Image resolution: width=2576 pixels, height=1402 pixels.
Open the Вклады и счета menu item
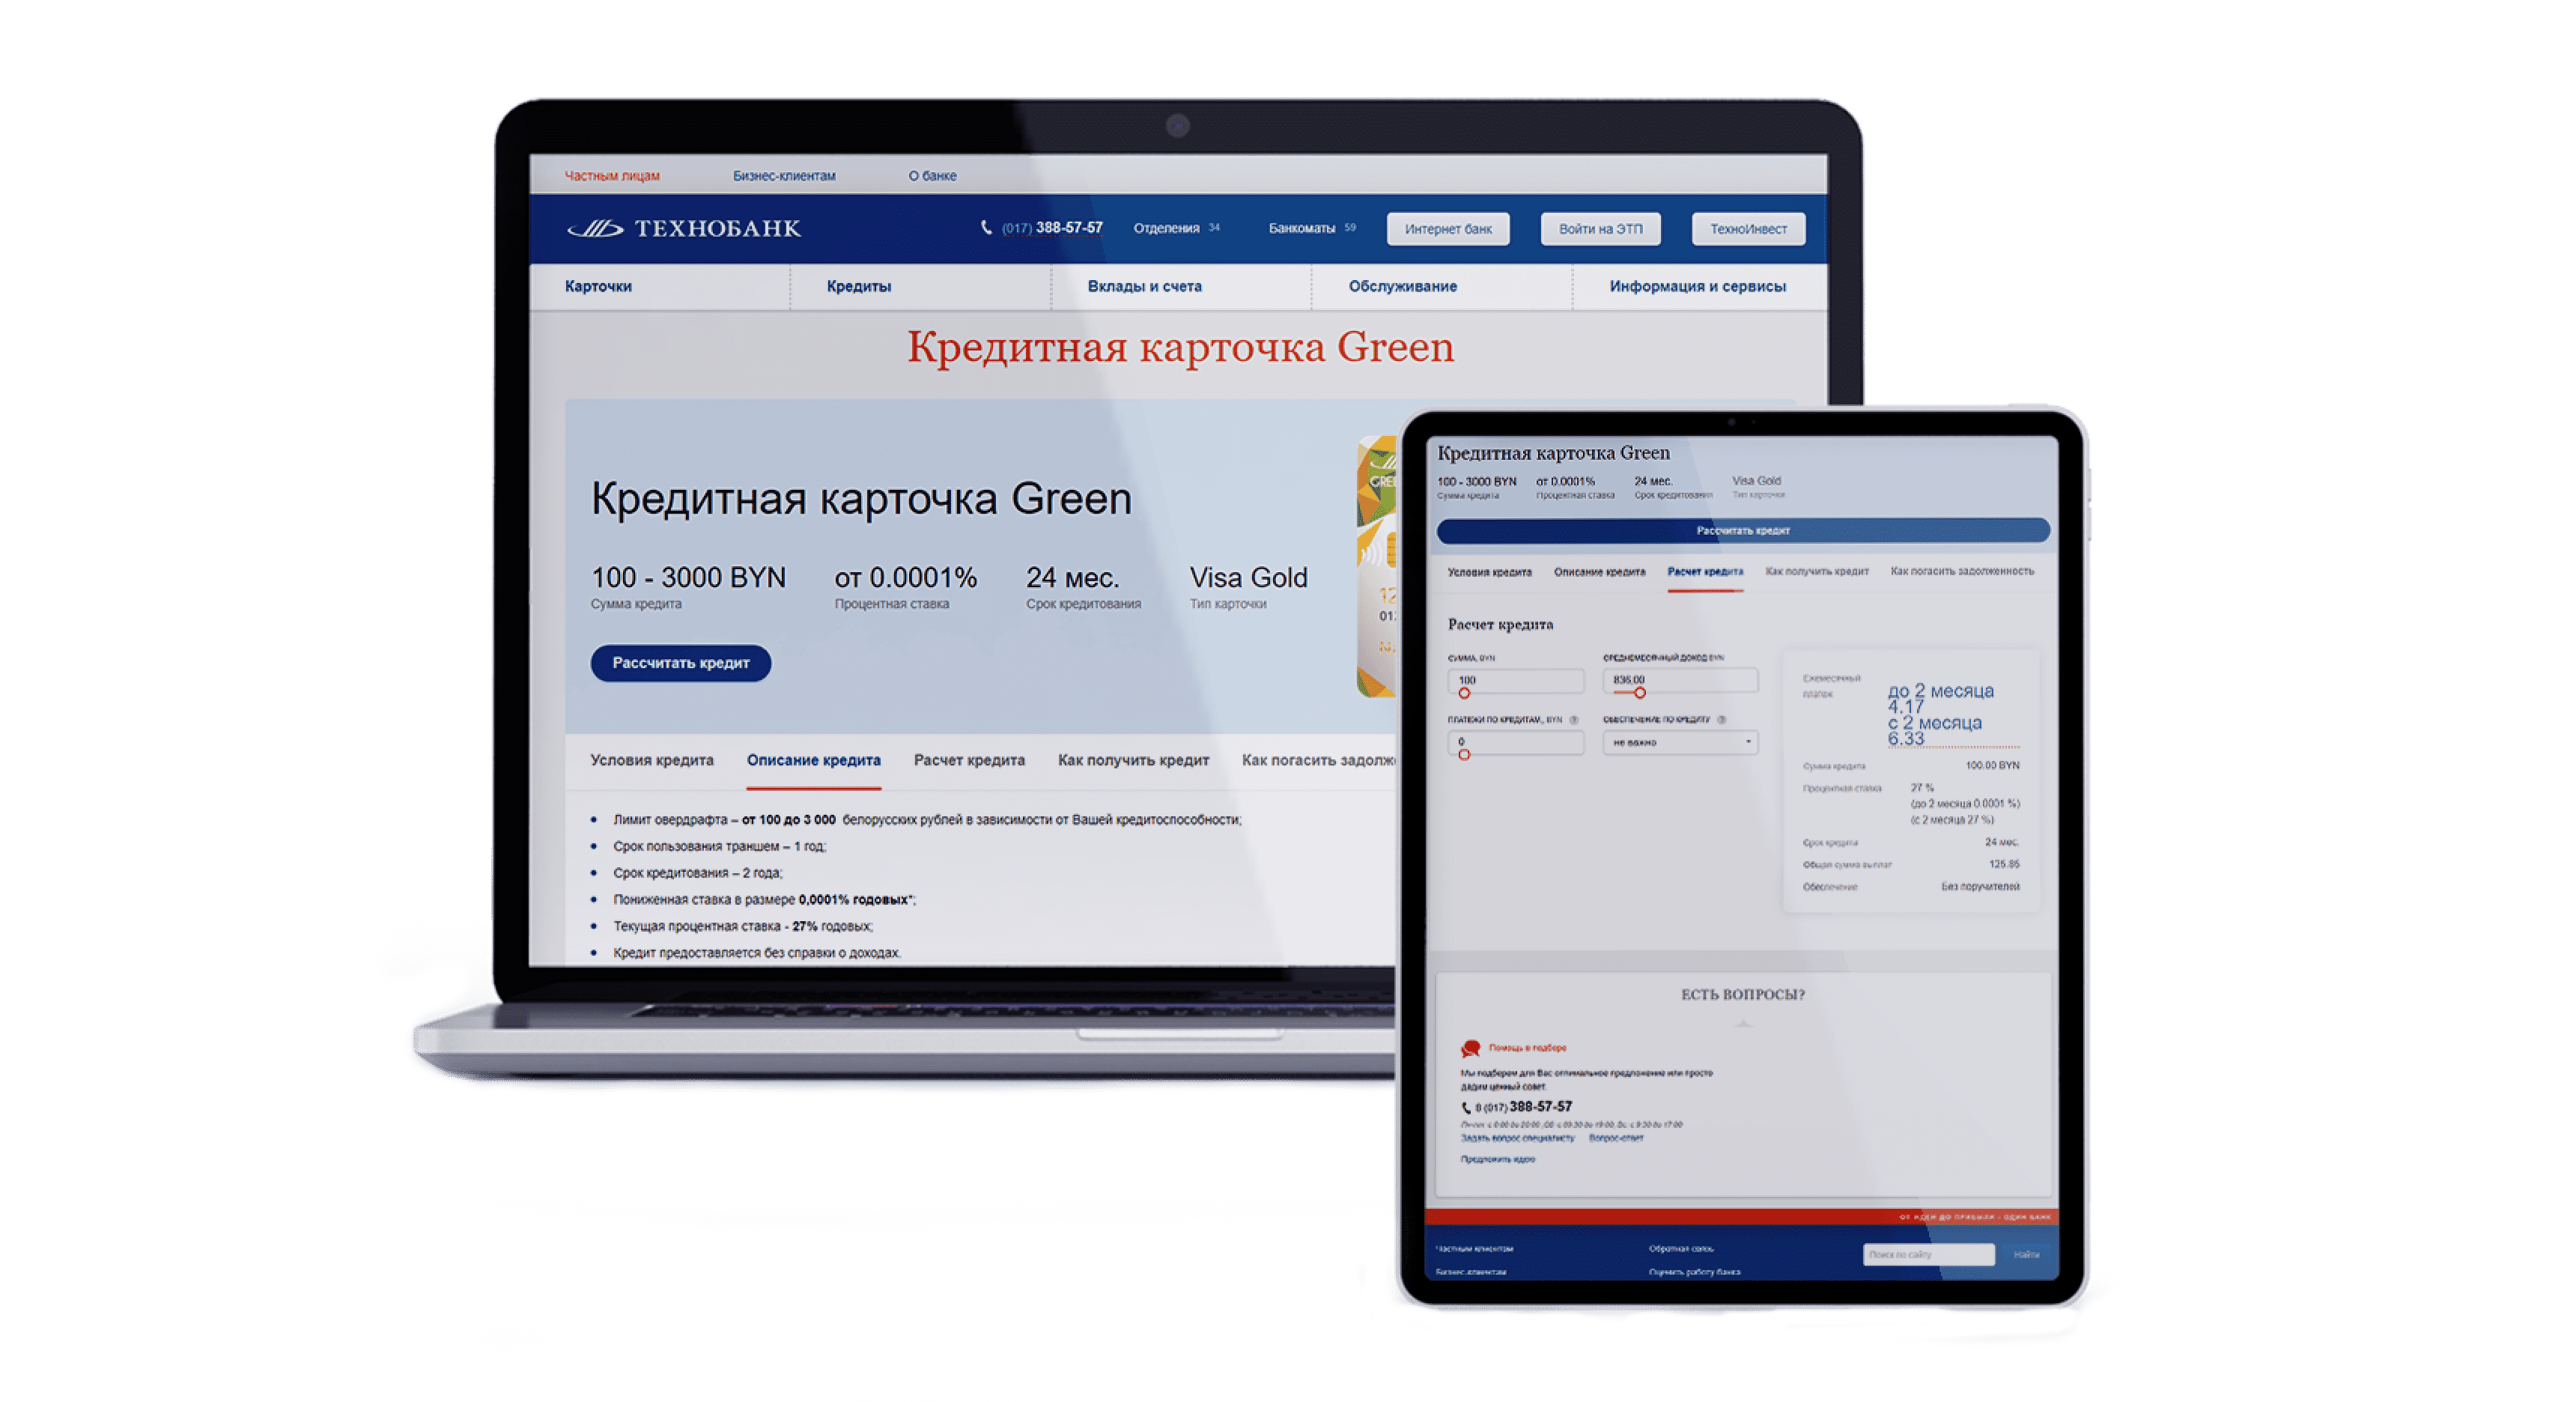1144,286
